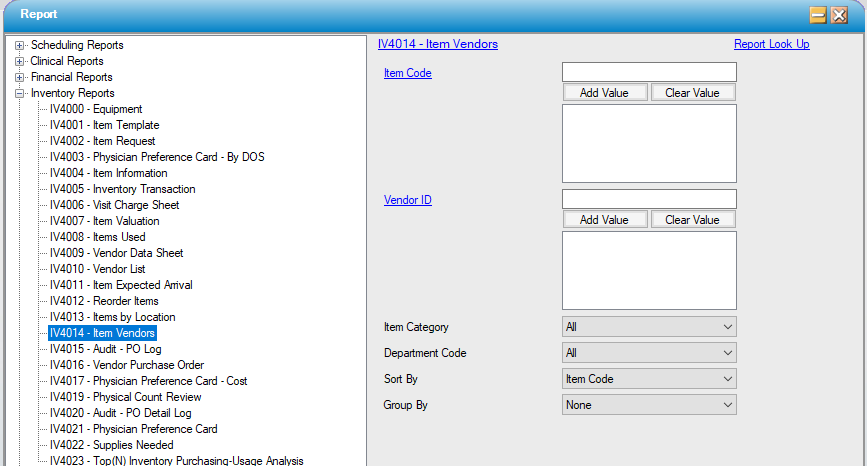
Task: Click the Vendor ID label link
Action: pyautogui.click(x=408, y=200)
